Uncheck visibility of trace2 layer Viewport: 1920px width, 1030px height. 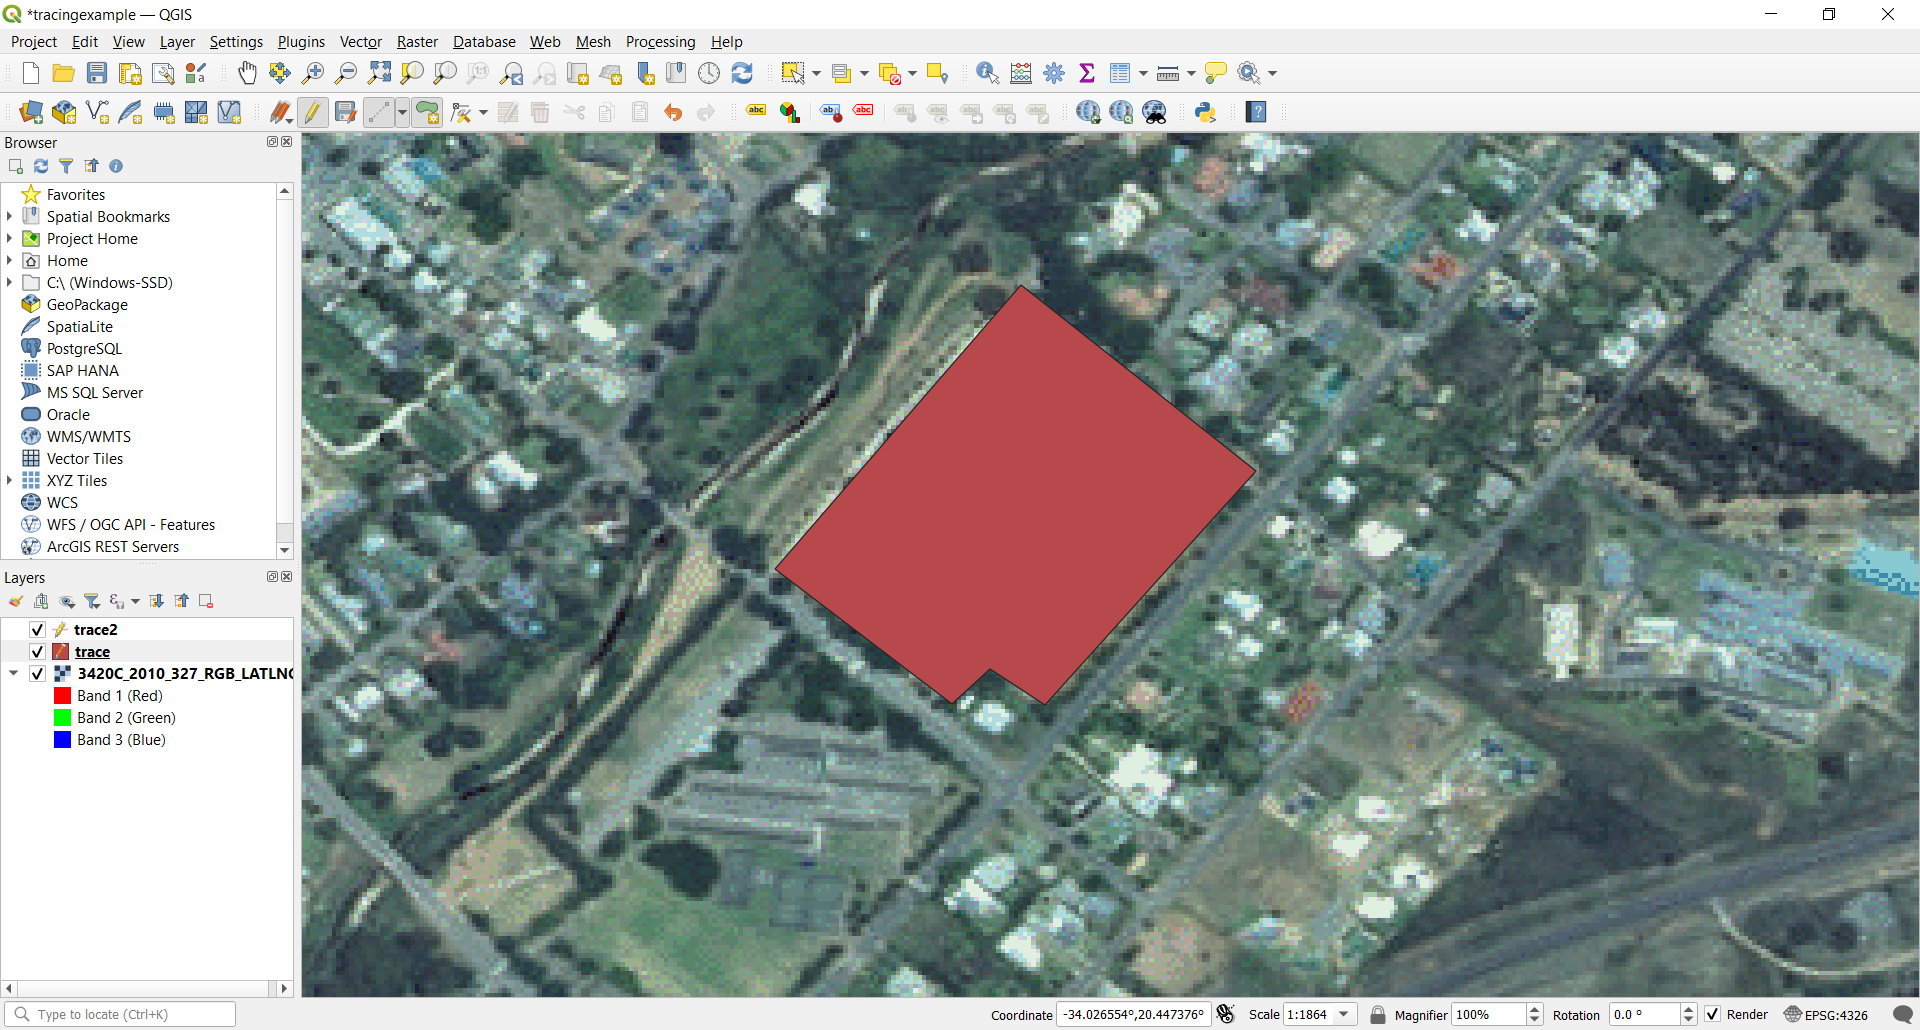coord(36,629)
